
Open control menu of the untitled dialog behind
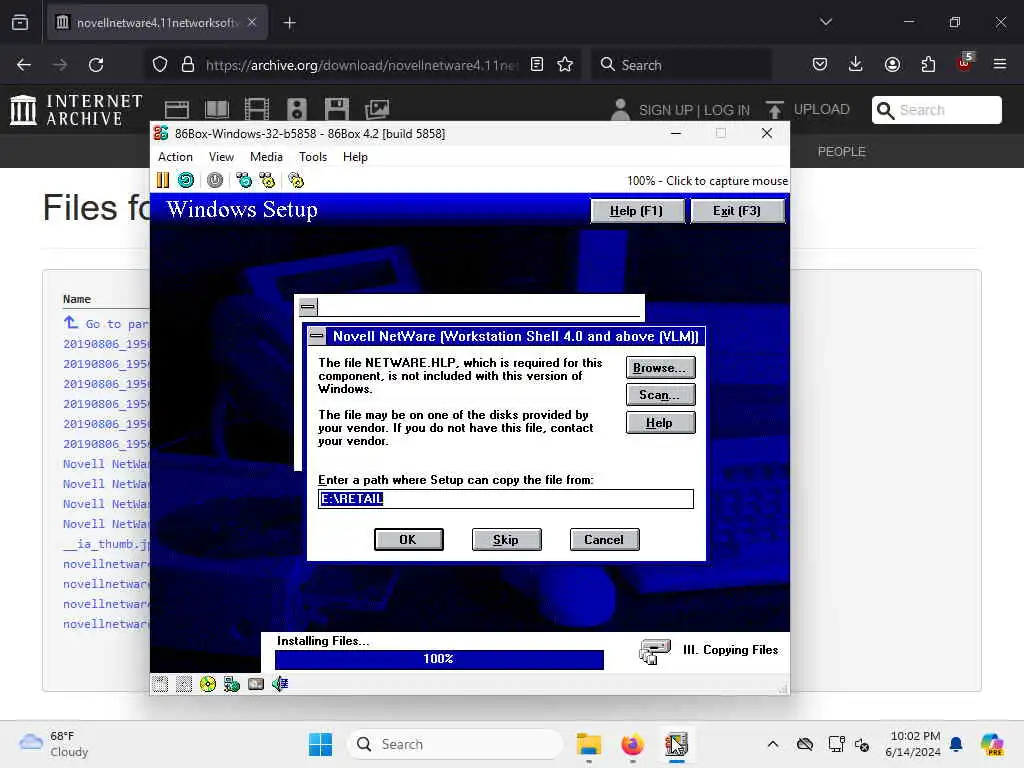point(308,306)
